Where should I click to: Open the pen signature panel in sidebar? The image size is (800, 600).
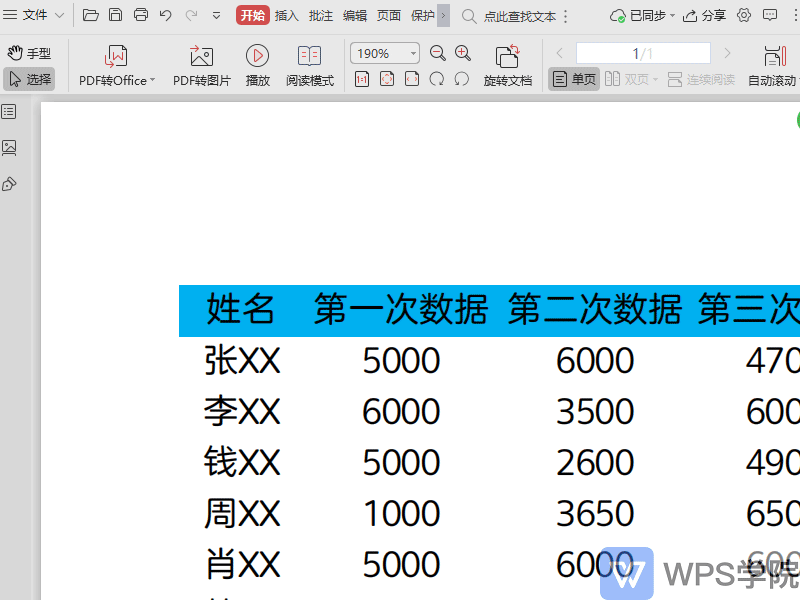[9, 184]
